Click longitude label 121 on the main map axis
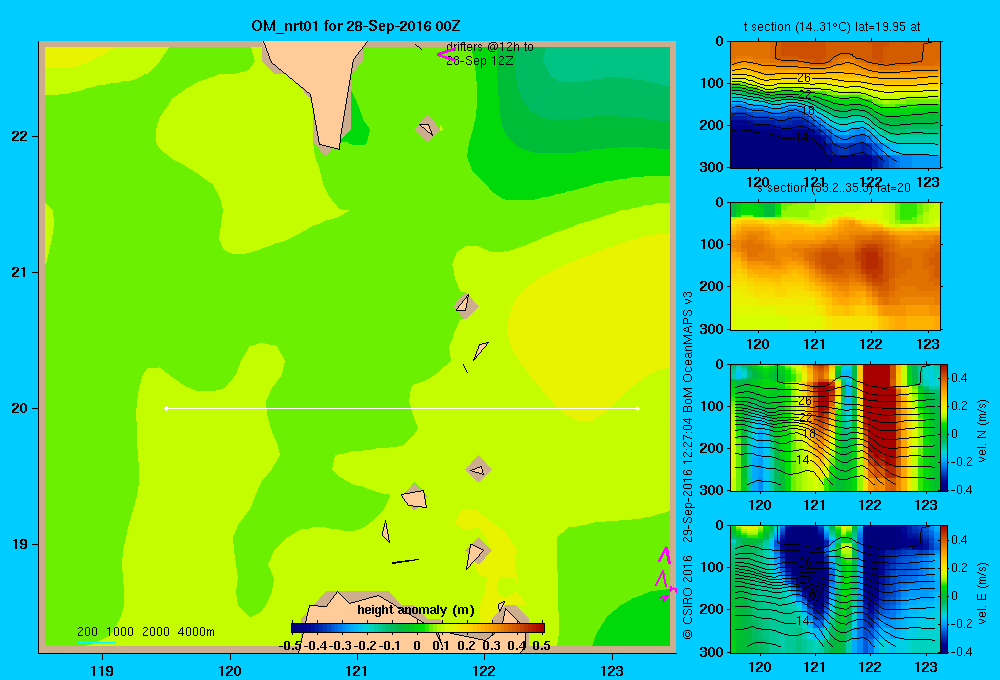This screenshot has width=1000, height=680. 357,670
